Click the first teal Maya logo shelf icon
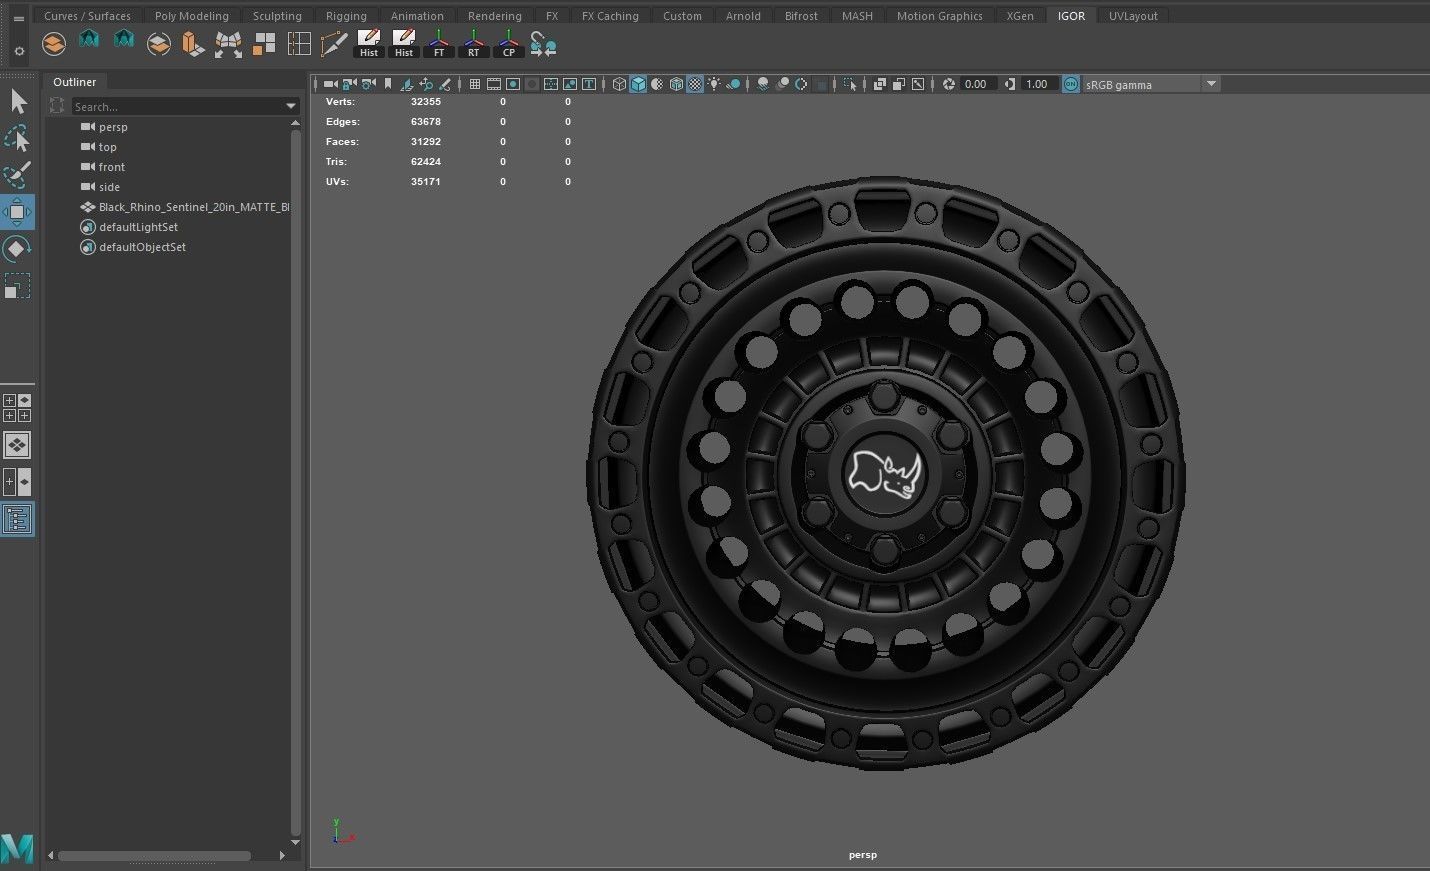The image size is (1430, 871). [89, 40]
